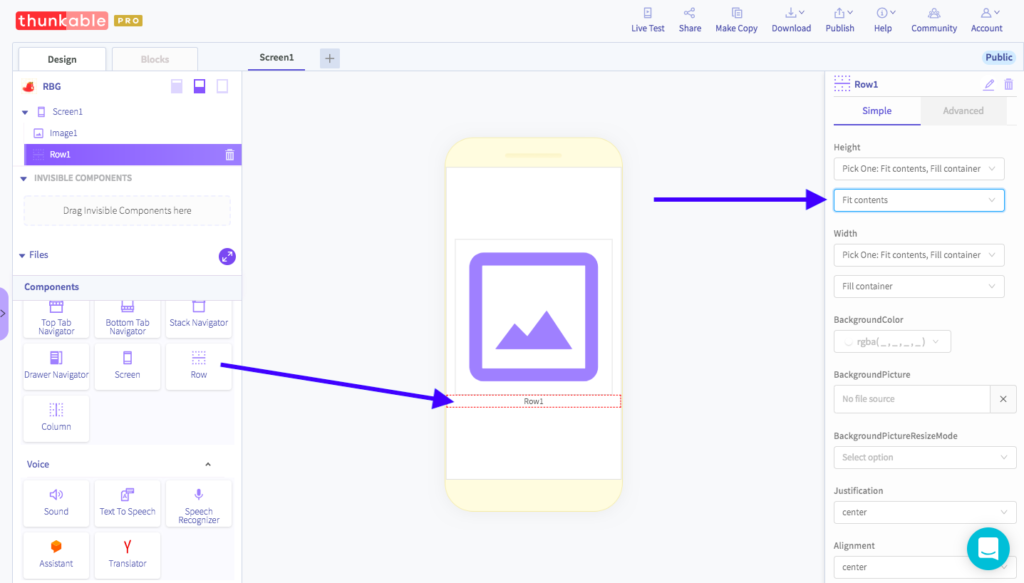Expand the Files panel with round button
This screenshot has height=583, width=1024.
[x=227, y=257]
